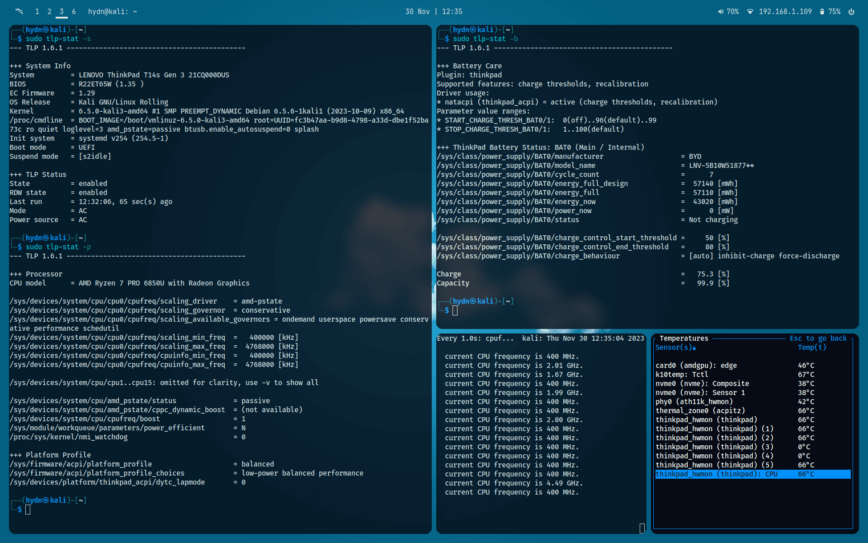Screen dimensions: 868x543
Task: Switch to workspace 6
Action: pos(74,12)
